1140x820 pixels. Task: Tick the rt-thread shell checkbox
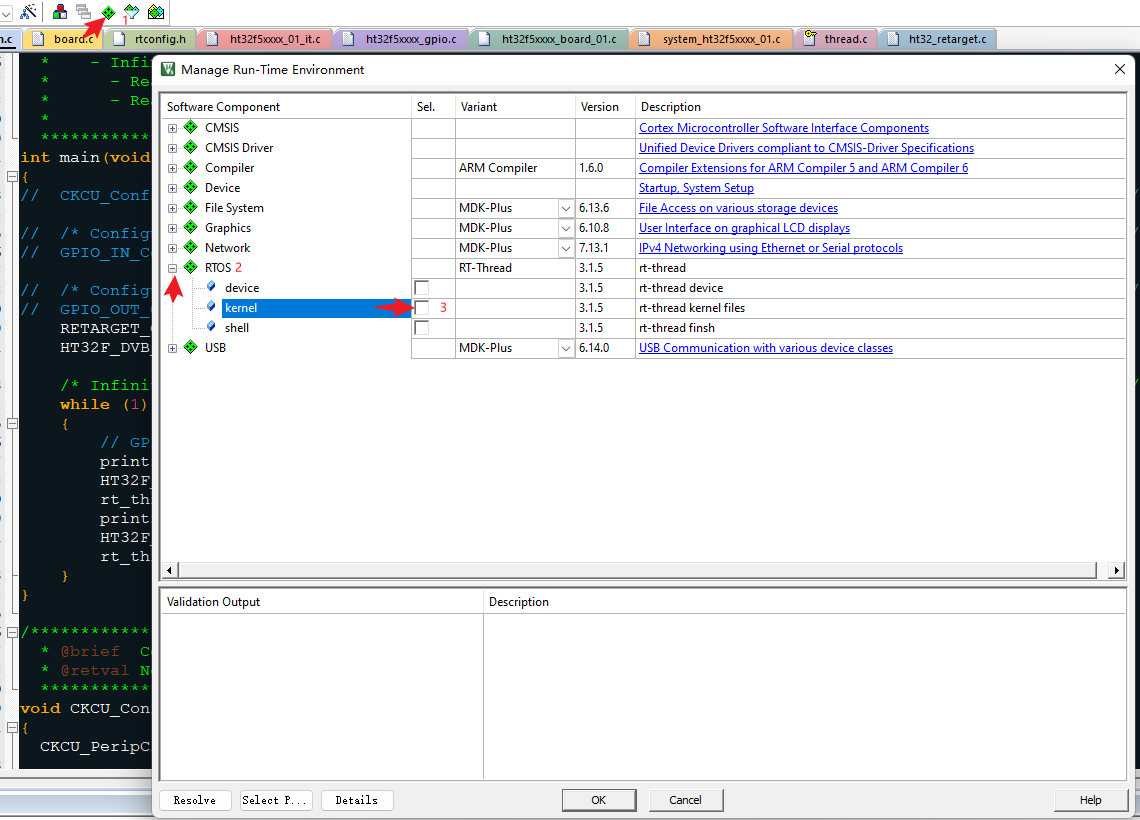point(422,328)
